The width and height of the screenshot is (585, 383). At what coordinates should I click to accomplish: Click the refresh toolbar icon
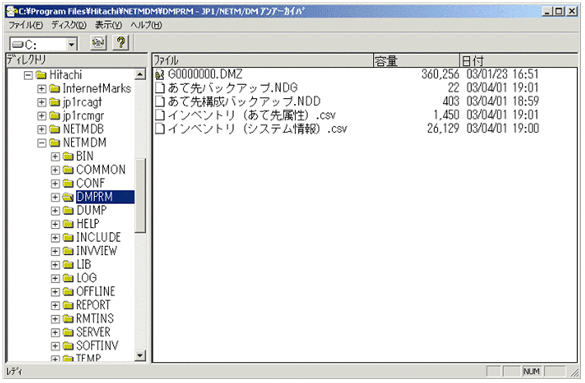point(98,43)
